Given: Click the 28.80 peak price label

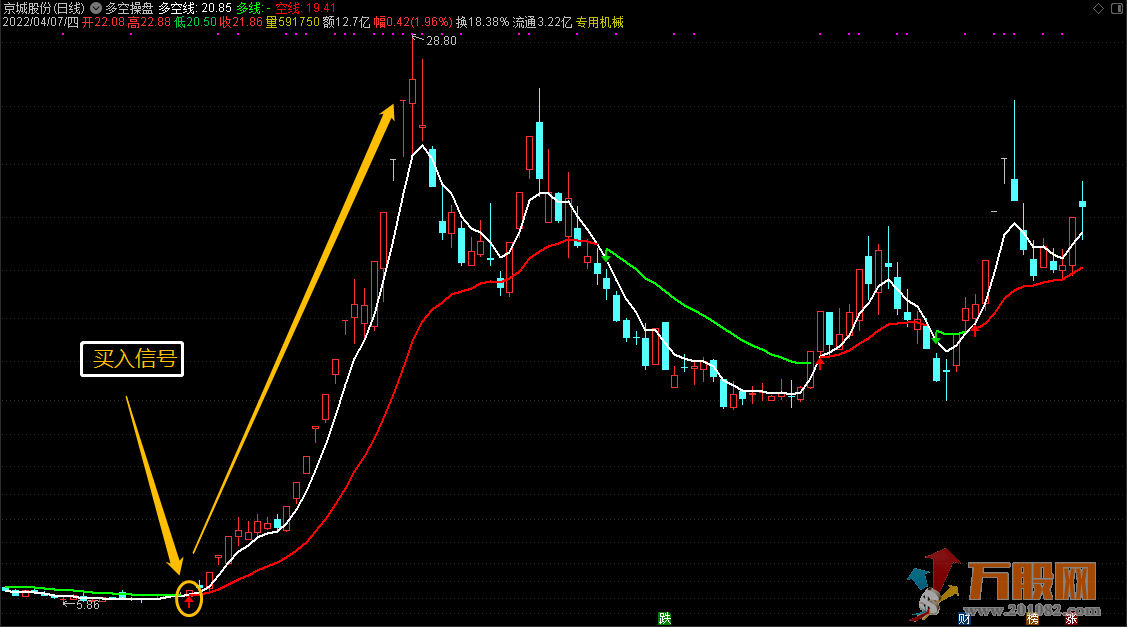Looking at the screenshot, I should click(441, 41).
